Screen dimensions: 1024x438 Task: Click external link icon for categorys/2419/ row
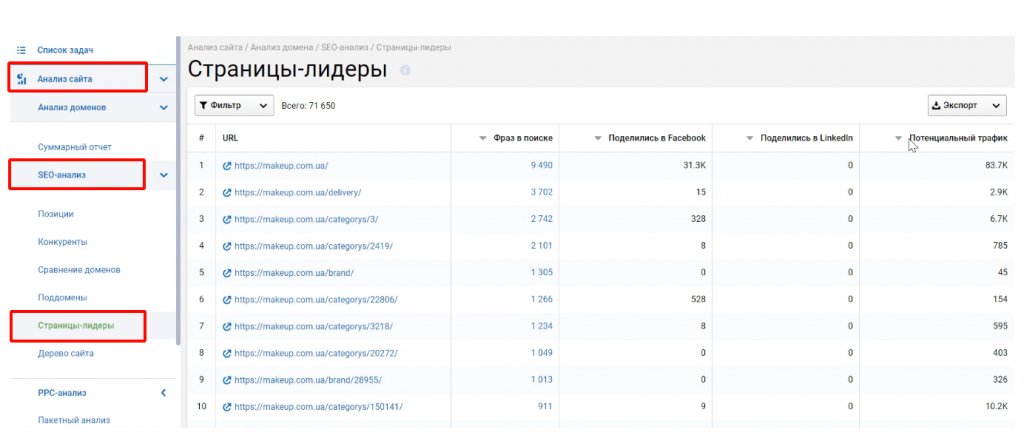tap(227, 246)
